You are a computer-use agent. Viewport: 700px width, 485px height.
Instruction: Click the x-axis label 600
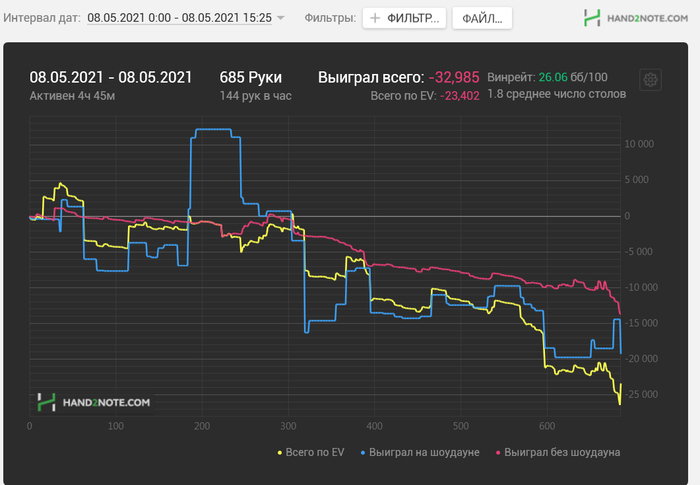(x=547, y=426)
